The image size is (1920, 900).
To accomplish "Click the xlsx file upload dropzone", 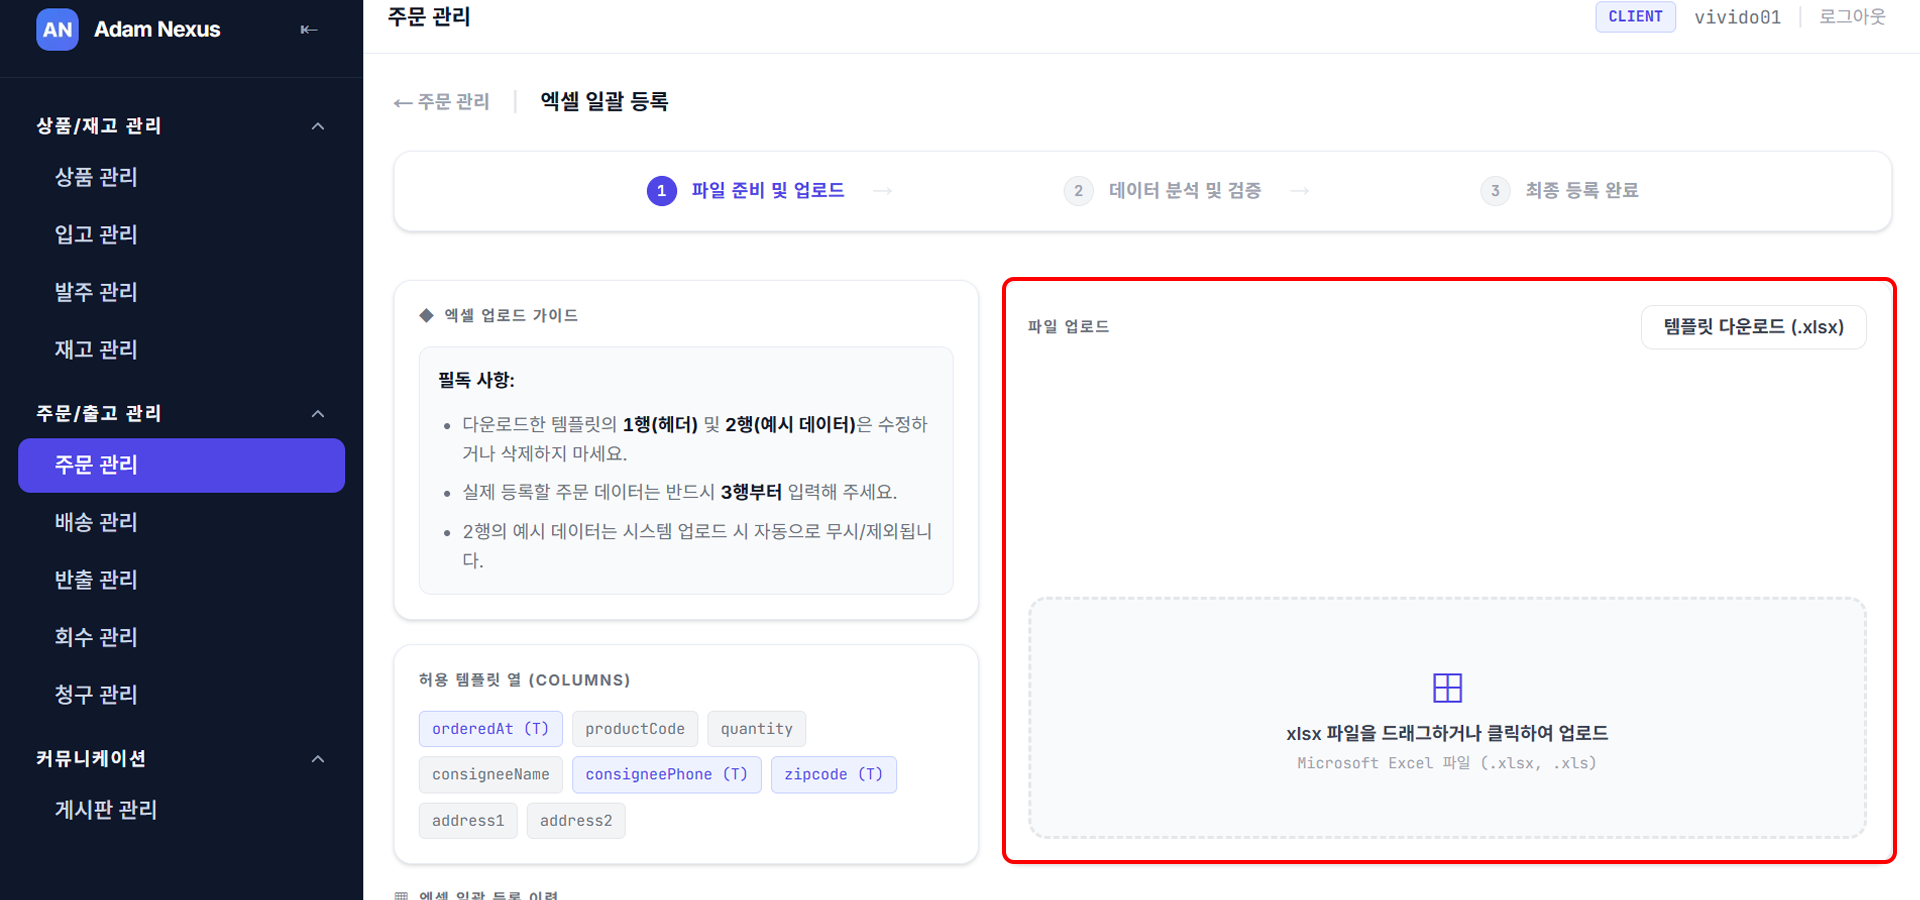I will [x=1447, y=718].
